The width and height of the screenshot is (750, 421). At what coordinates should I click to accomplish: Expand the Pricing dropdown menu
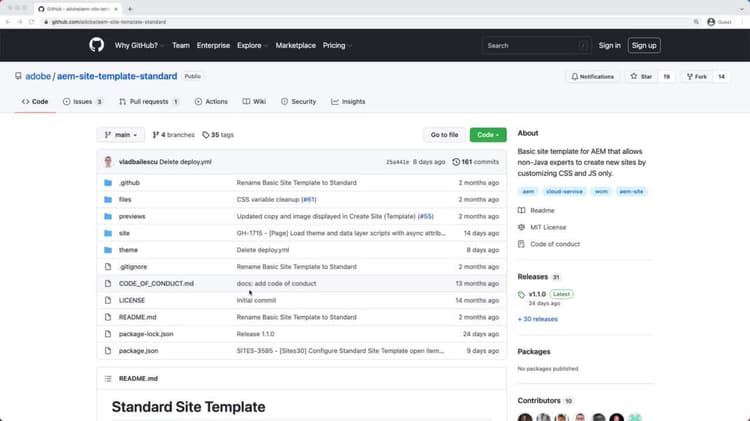click(337, 45)
